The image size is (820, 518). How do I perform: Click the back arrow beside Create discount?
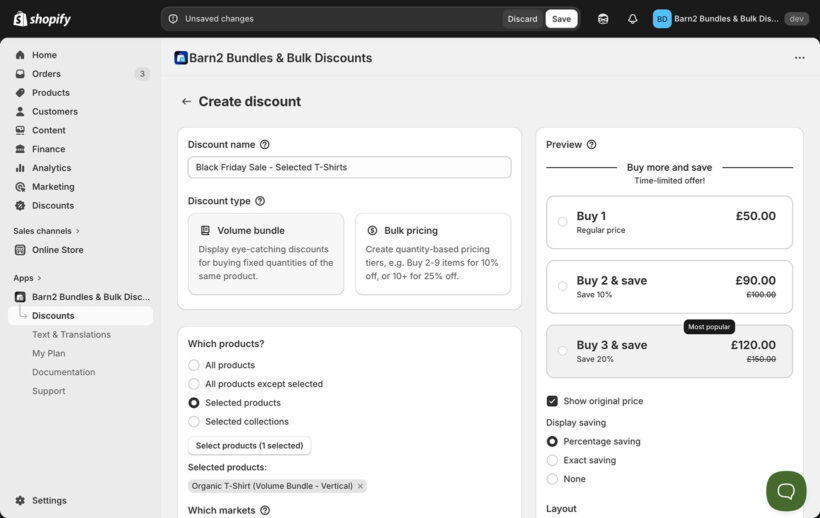pyautogui.click(x=186, y=101)
